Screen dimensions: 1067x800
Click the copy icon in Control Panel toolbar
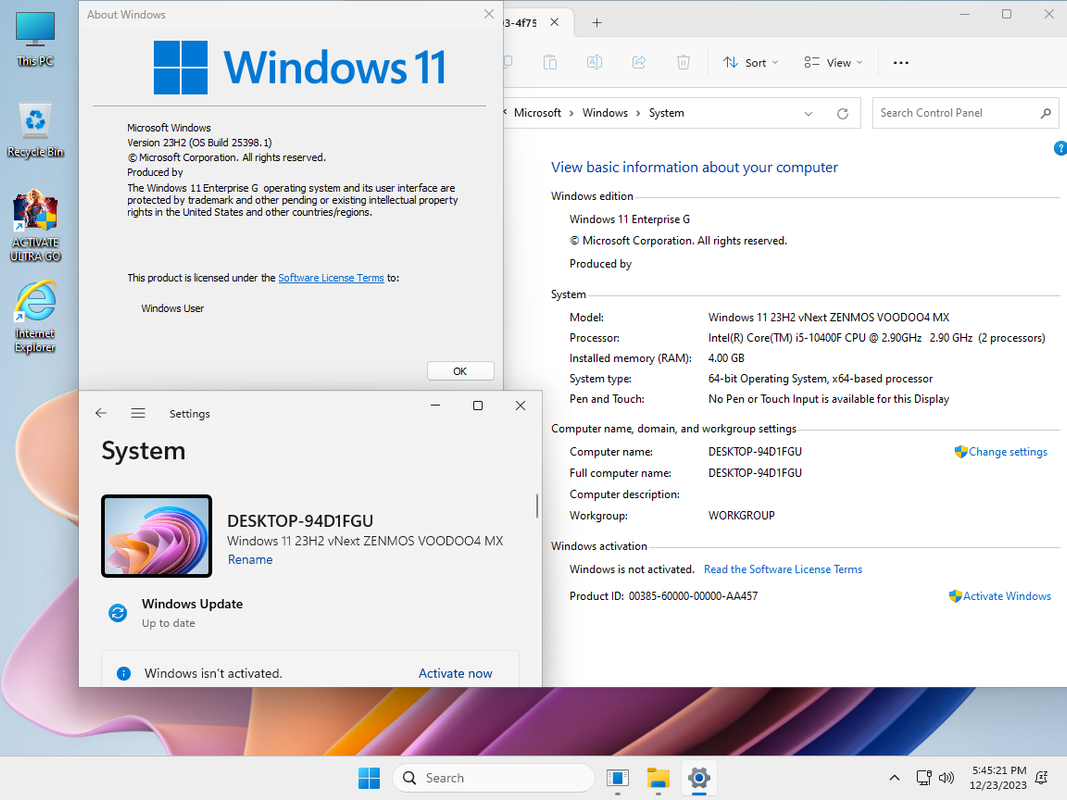(508, 63)
